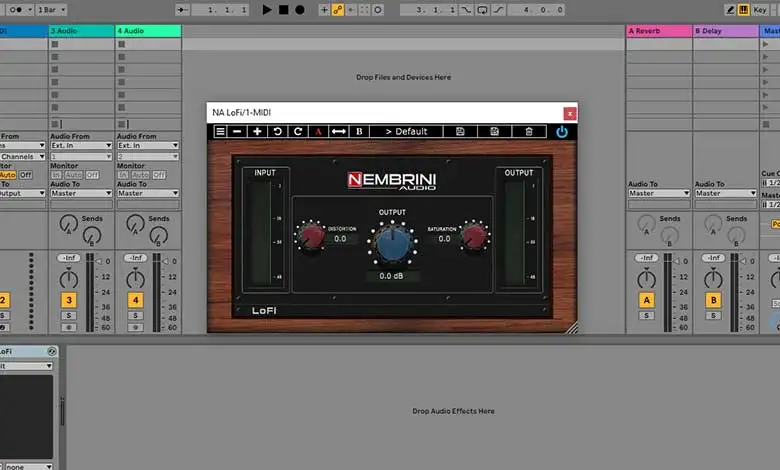This screenshot has width=780, height=470.
Task: Click the A/B copy arrows icon
Action: click(x=339, y=131)
